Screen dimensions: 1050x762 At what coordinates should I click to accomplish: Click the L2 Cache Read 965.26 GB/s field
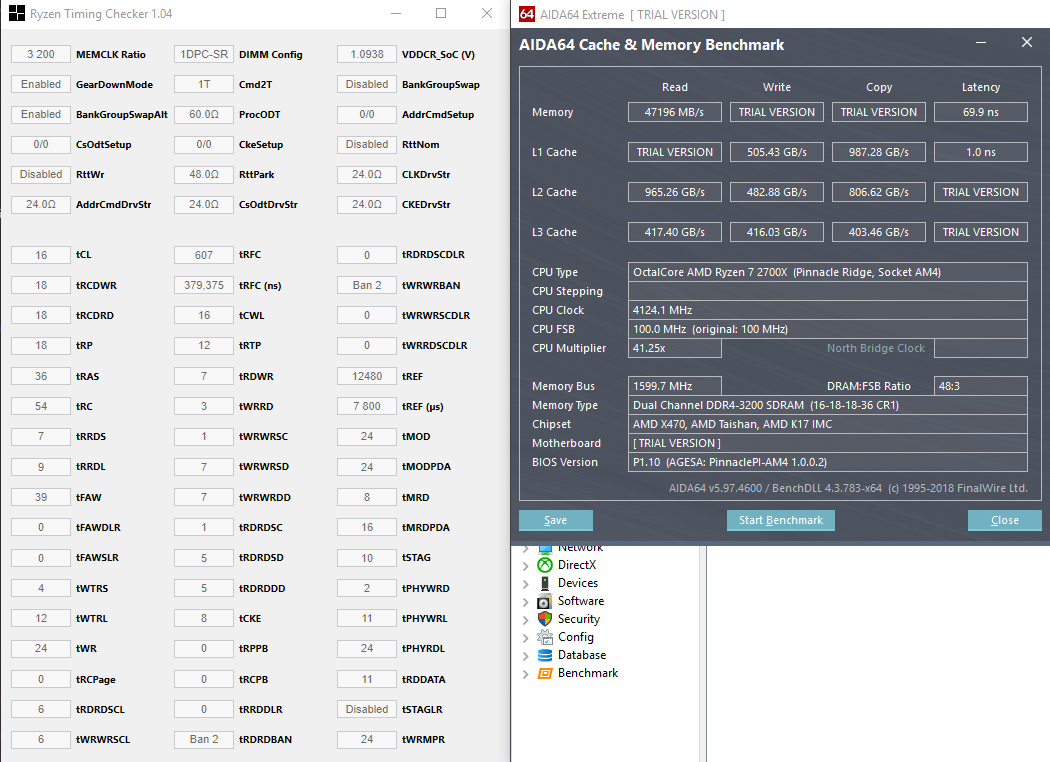click(674, 192)
